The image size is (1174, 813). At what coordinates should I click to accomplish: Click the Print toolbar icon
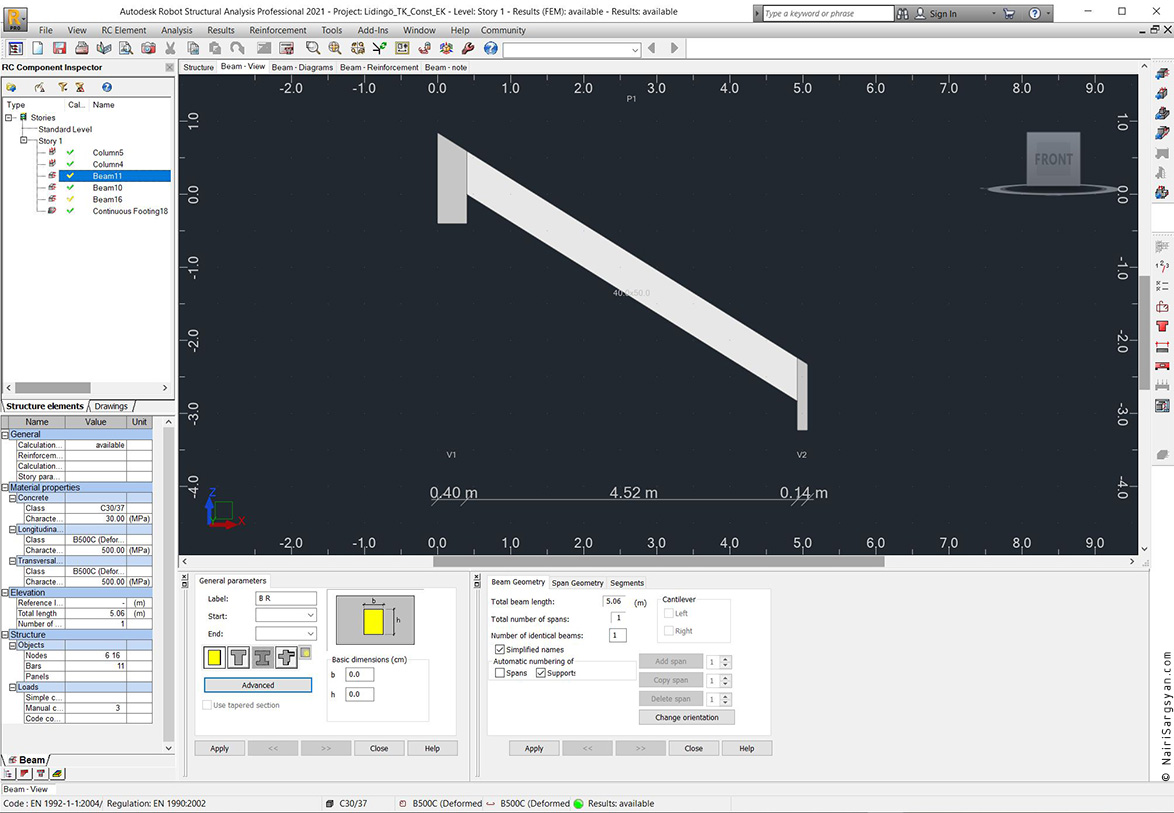[x=82, y=48]
